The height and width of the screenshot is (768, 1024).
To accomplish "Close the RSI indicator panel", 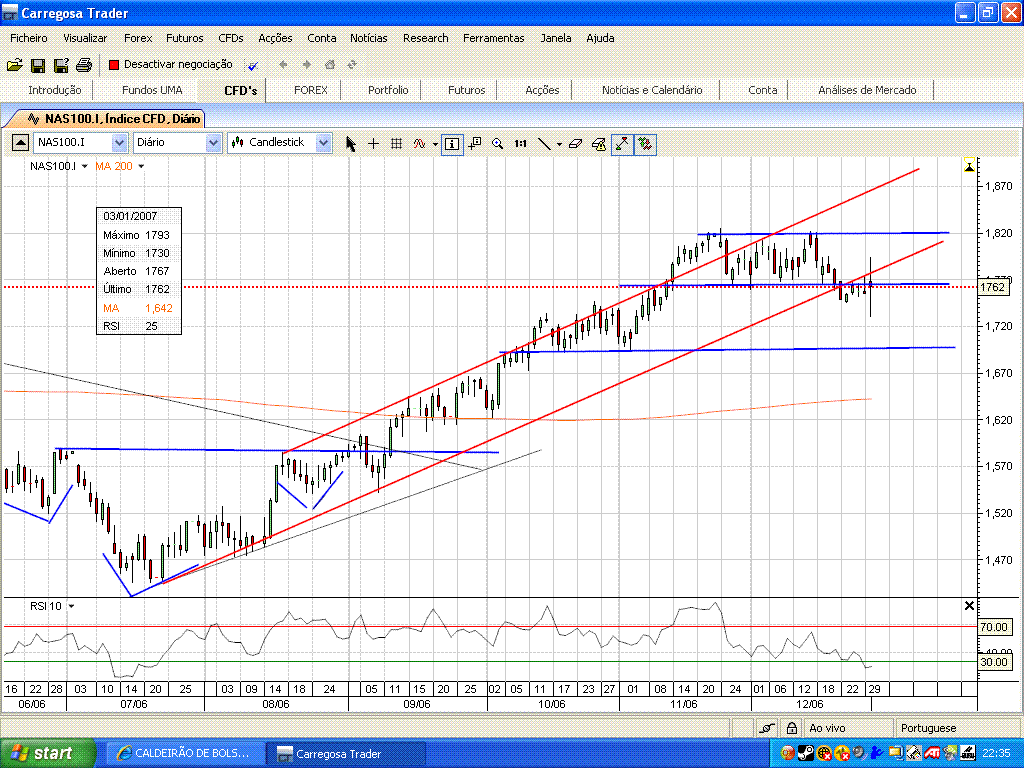I will pyautogui.click(x=968, y=606).
